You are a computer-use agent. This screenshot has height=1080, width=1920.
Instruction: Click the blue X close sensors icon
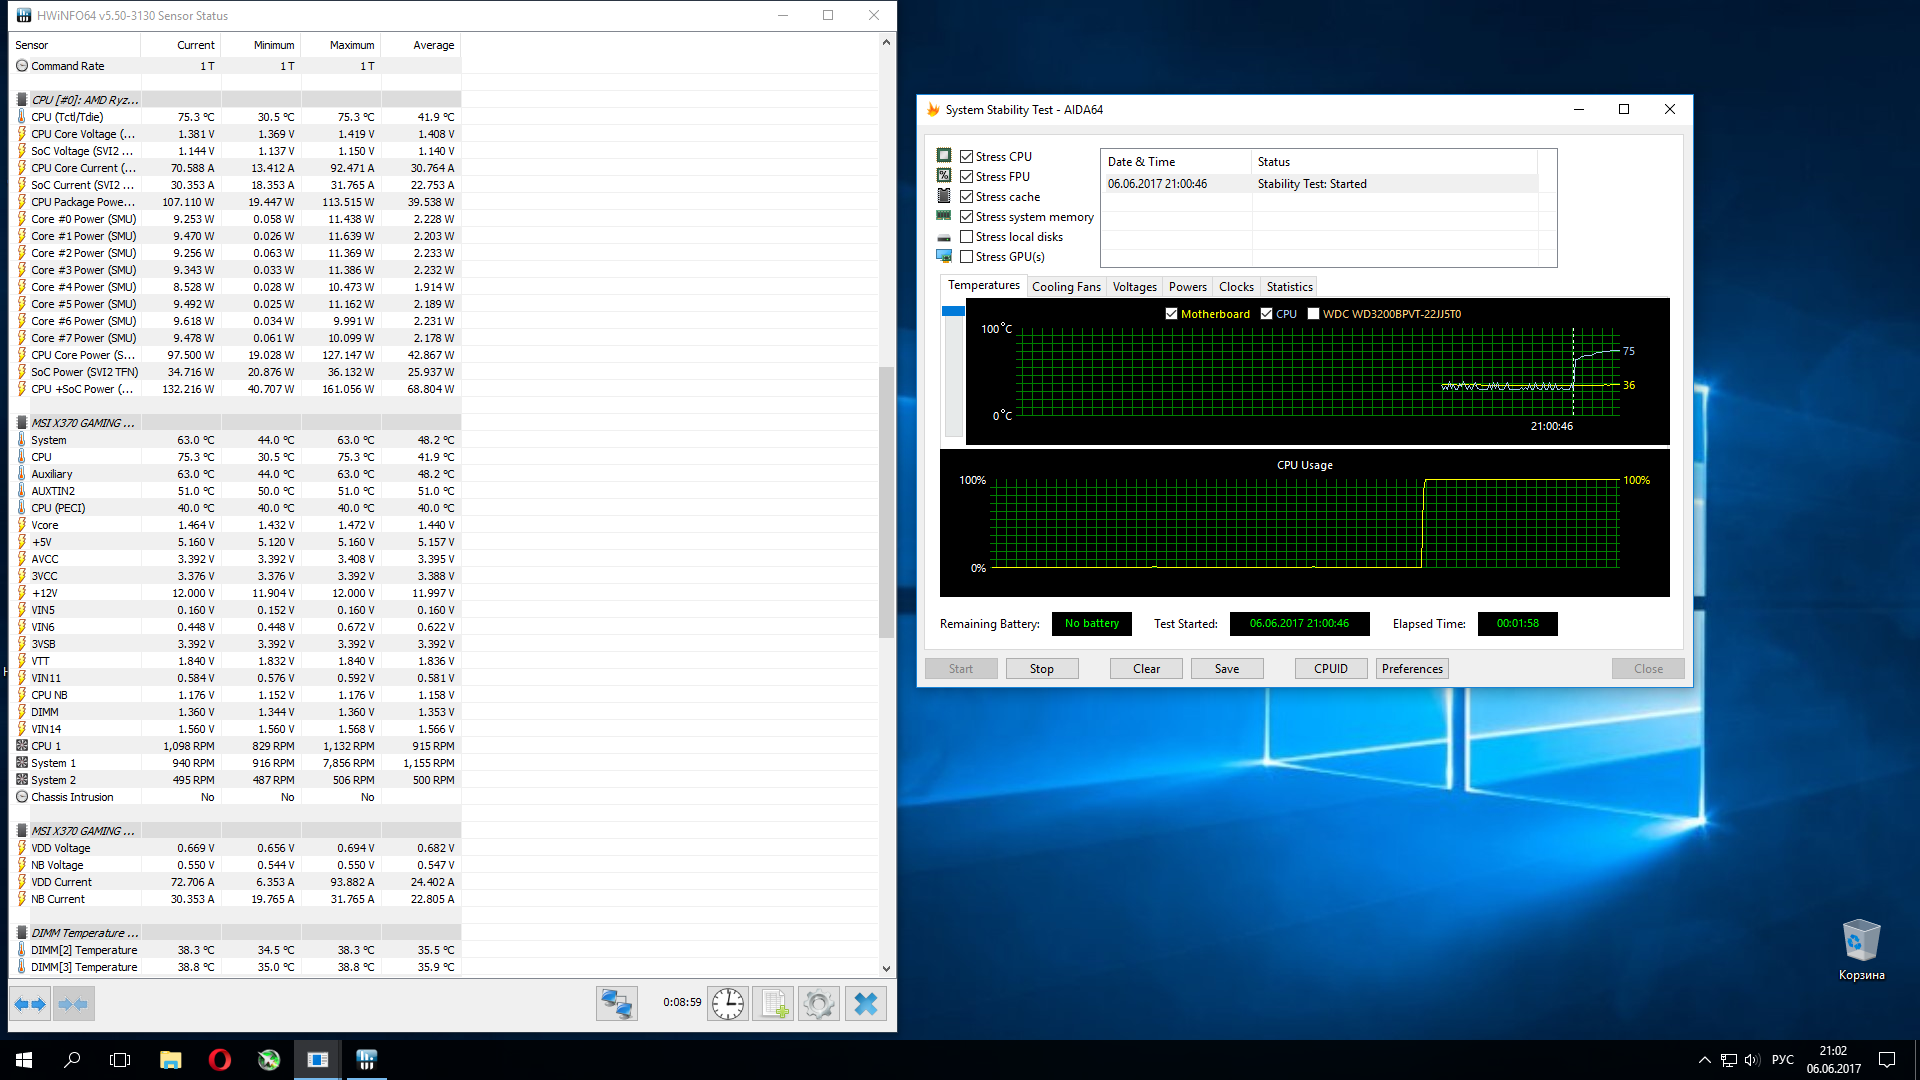pyautogui.click(x=866, y=1004)
